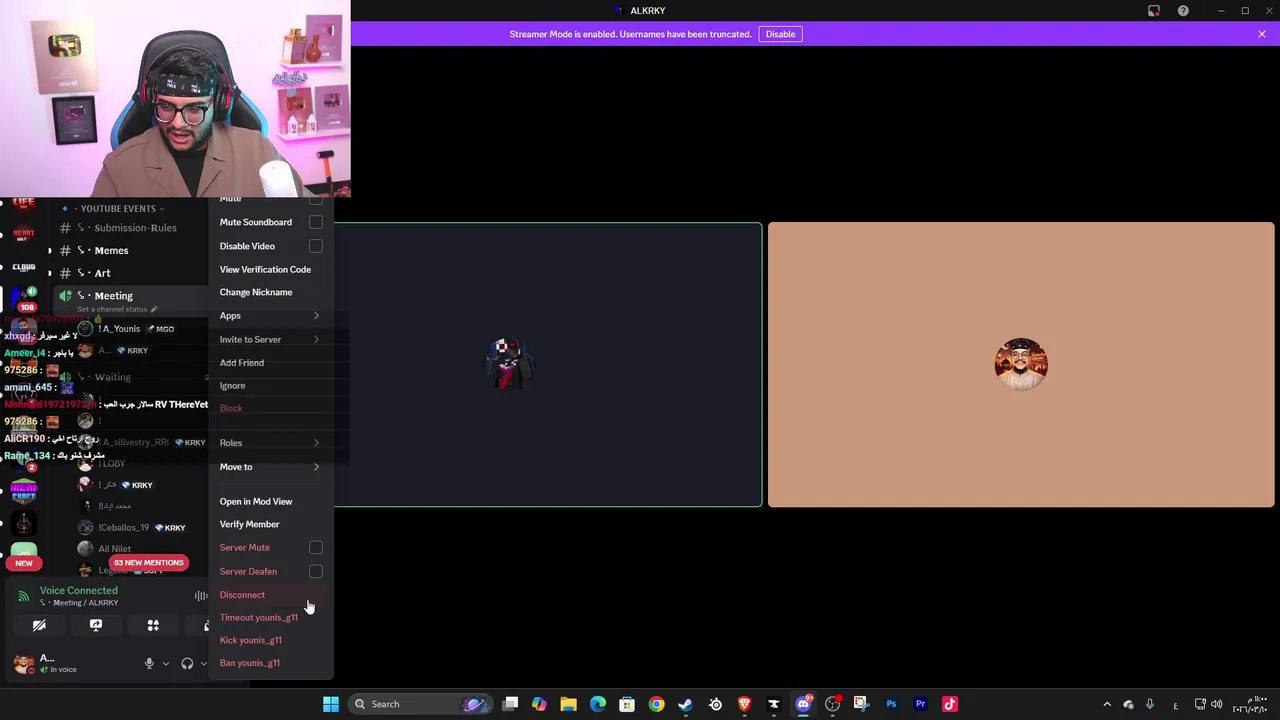The height and width of the screenshot is (720, 1280).
Task: Open Steam from taskbar
Action: tap(685, 704)
